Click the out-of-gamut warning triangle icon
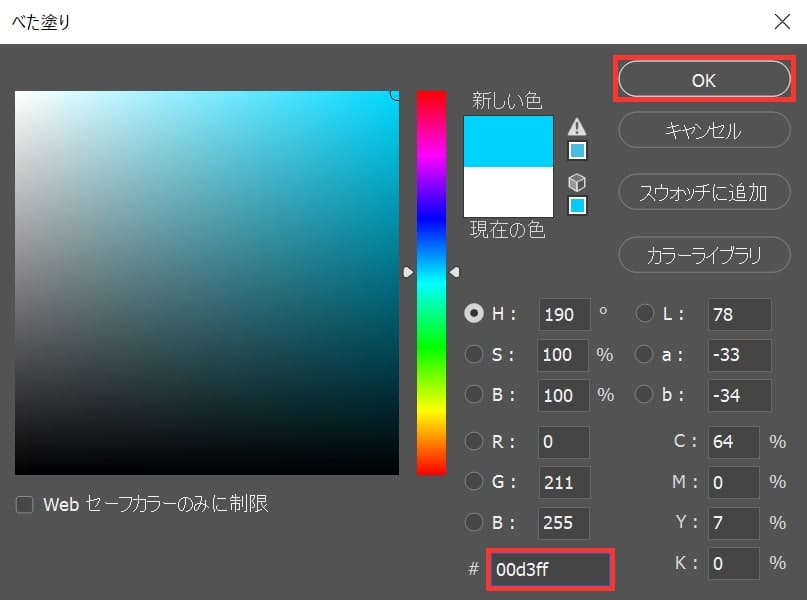 pos(576,127)
